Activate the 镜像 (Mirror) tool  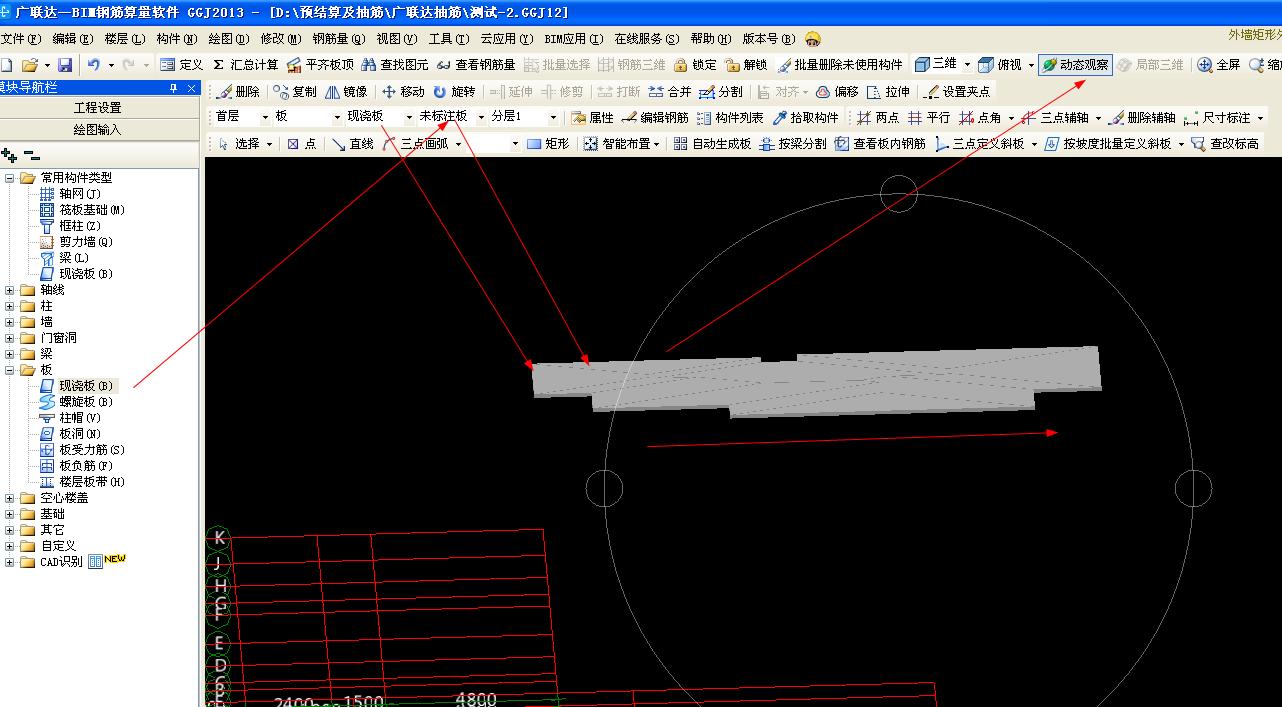pyautogui.click(x=346, y=91)
